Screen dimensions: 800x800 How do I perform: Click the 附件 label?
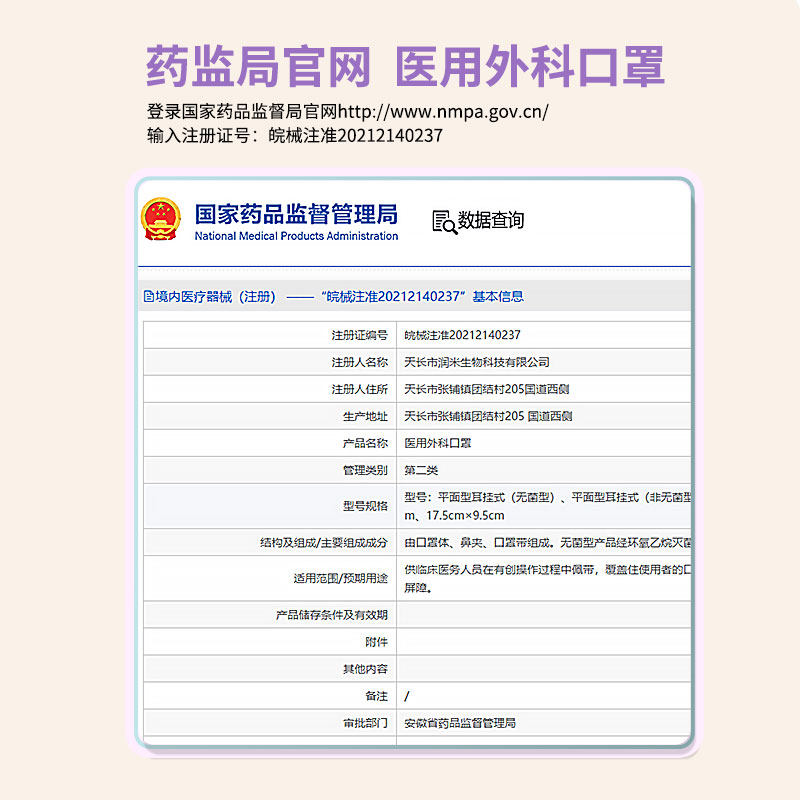[x=376, y=642]
